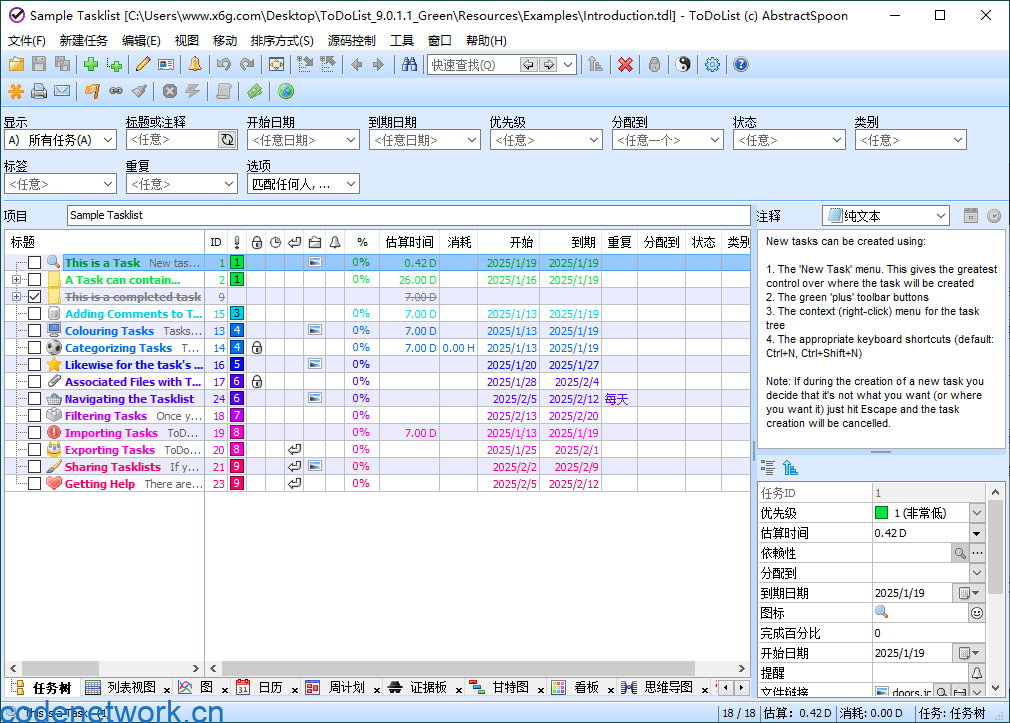The width and height of the screenshot is (1010, 723).
Task: Toggle maximize tasklist view icon
Action: tap(276, 64)
